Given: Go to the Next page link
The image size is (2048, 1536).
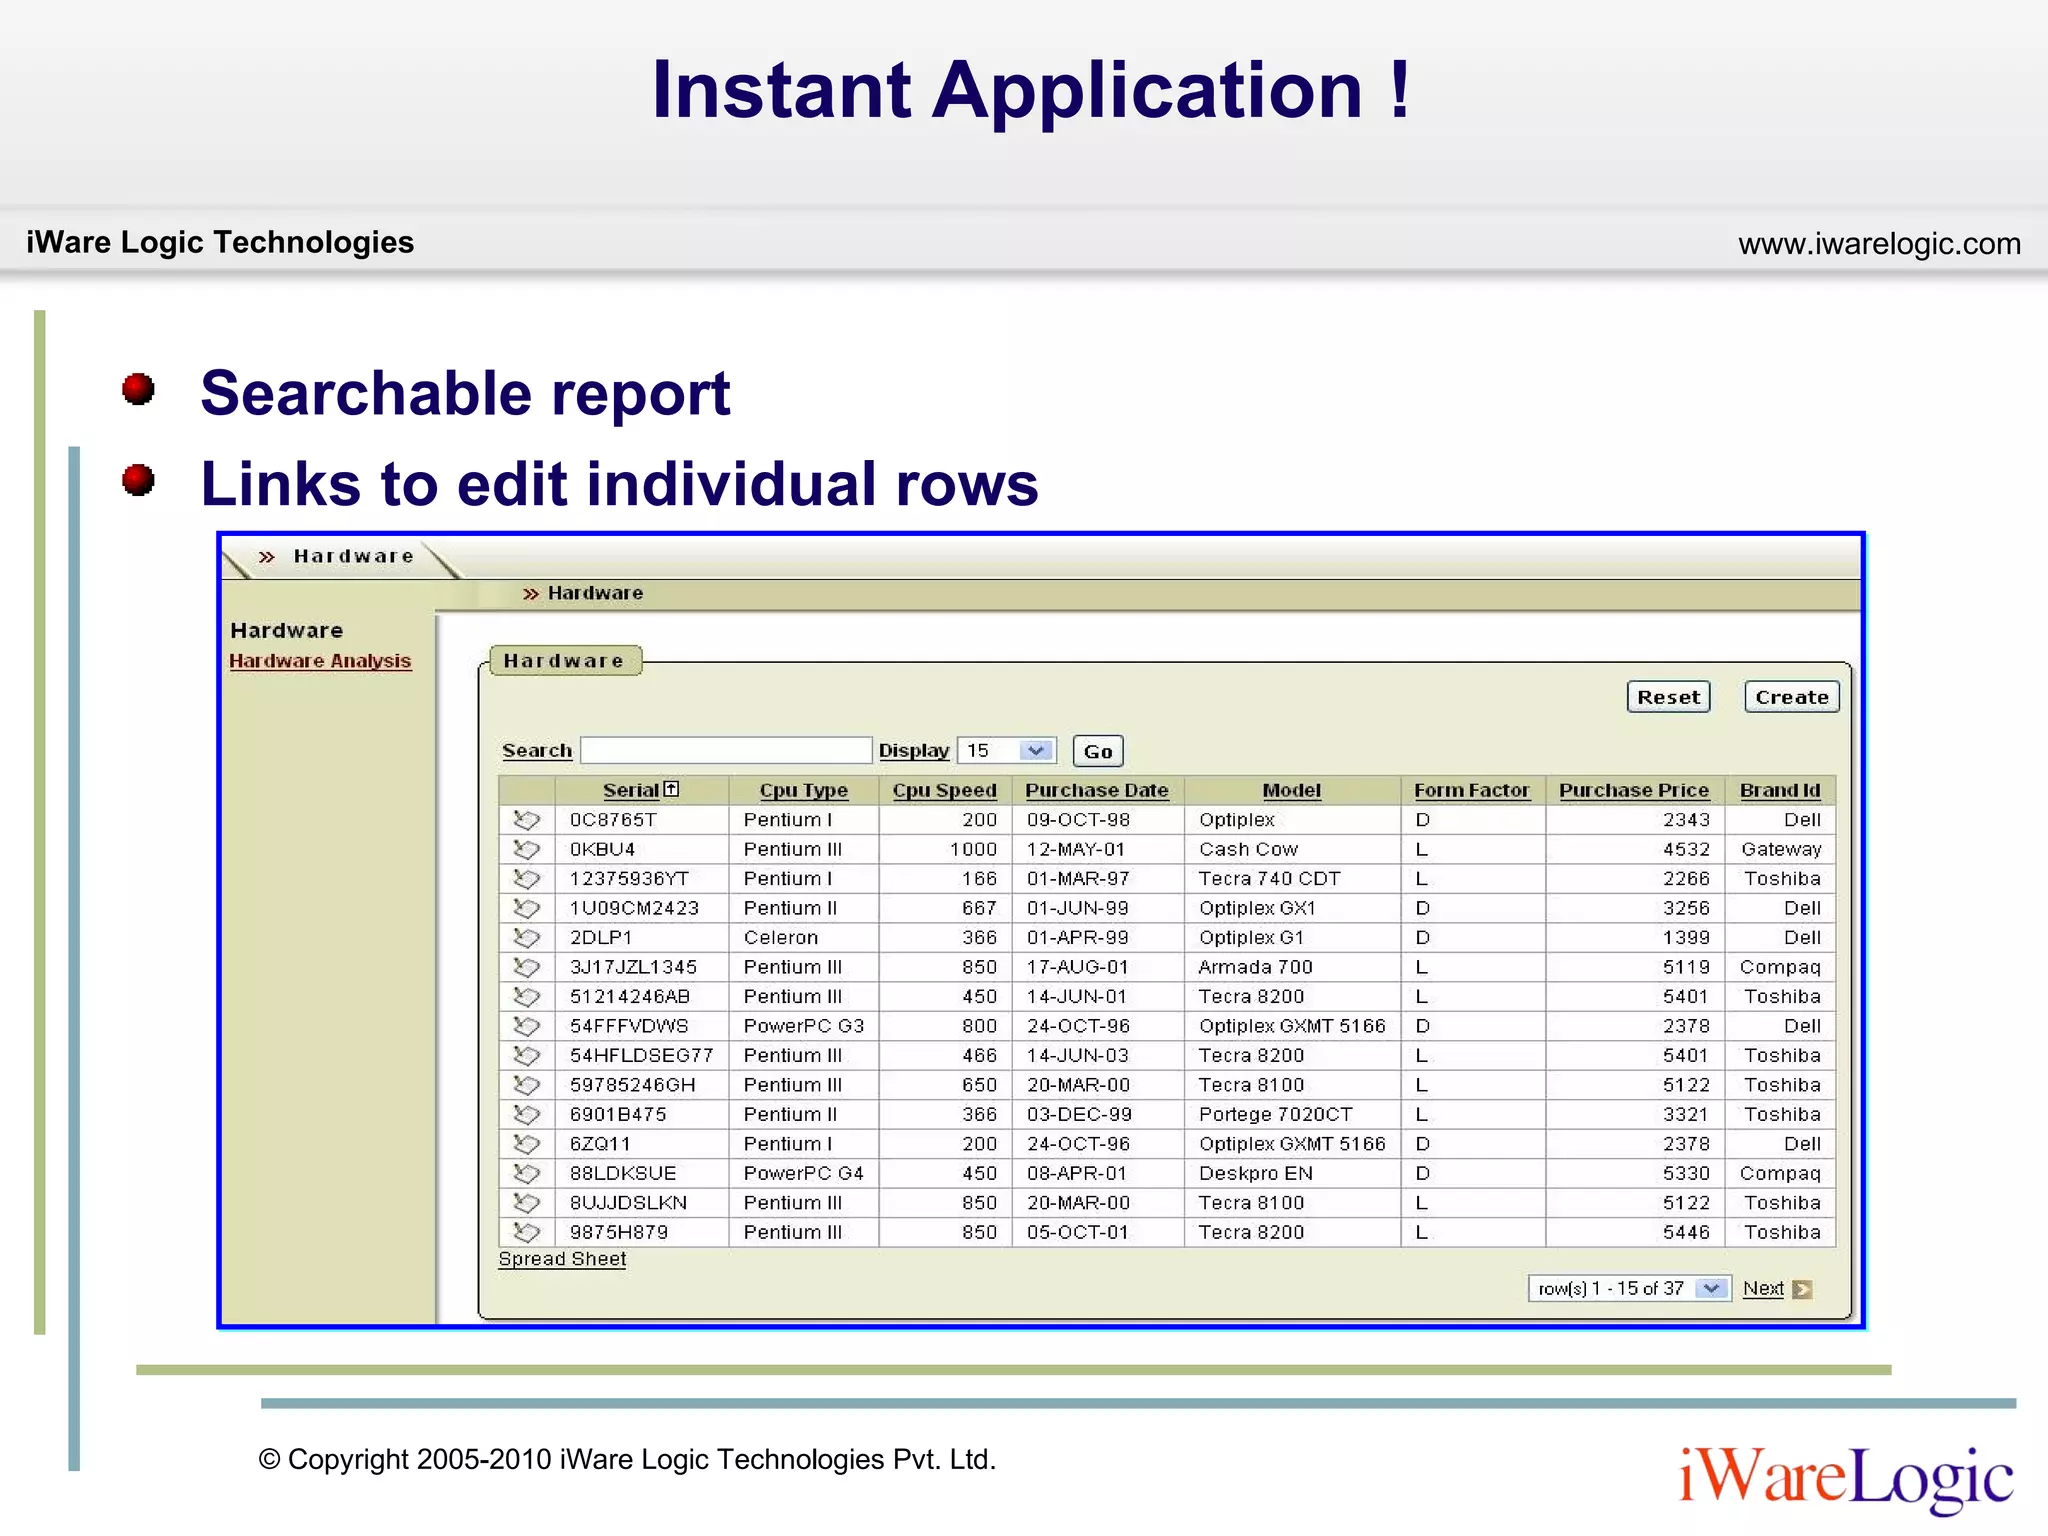Looking at the screenshot, I should (x=1763, y=1289).
